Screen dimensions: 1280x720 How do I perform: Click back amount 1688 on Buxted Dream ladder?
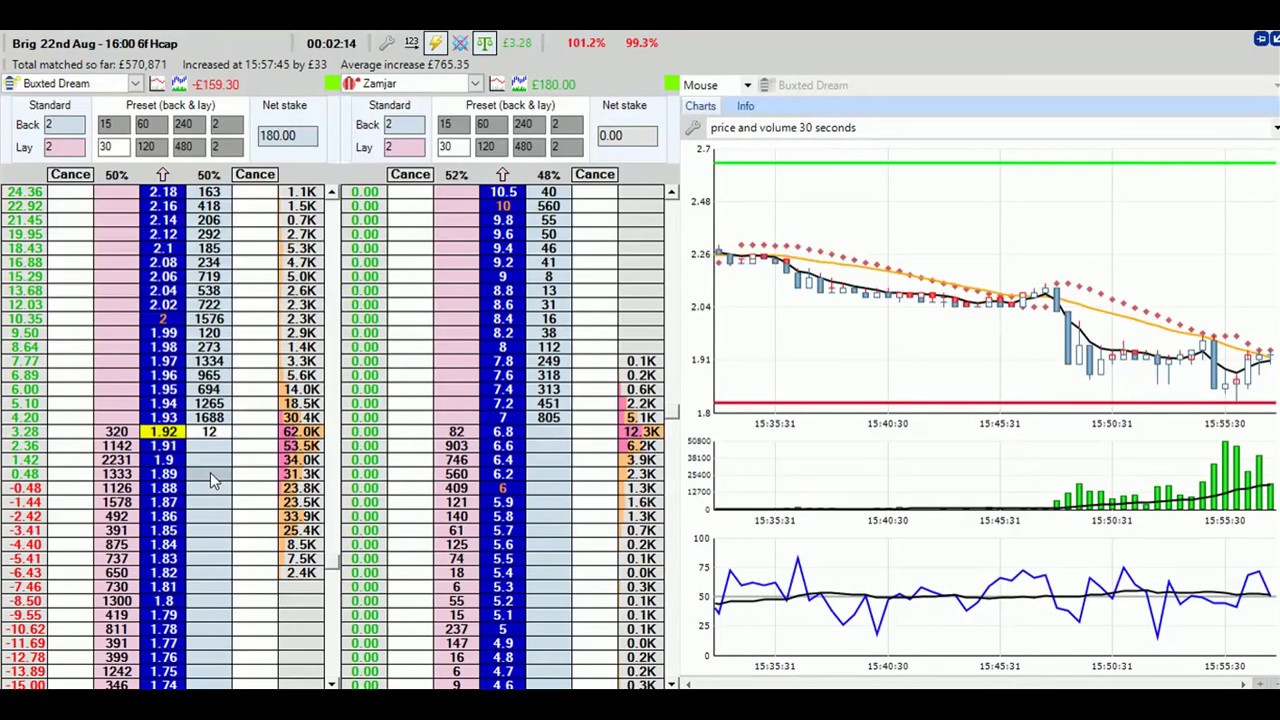click(x=209, y=418)
